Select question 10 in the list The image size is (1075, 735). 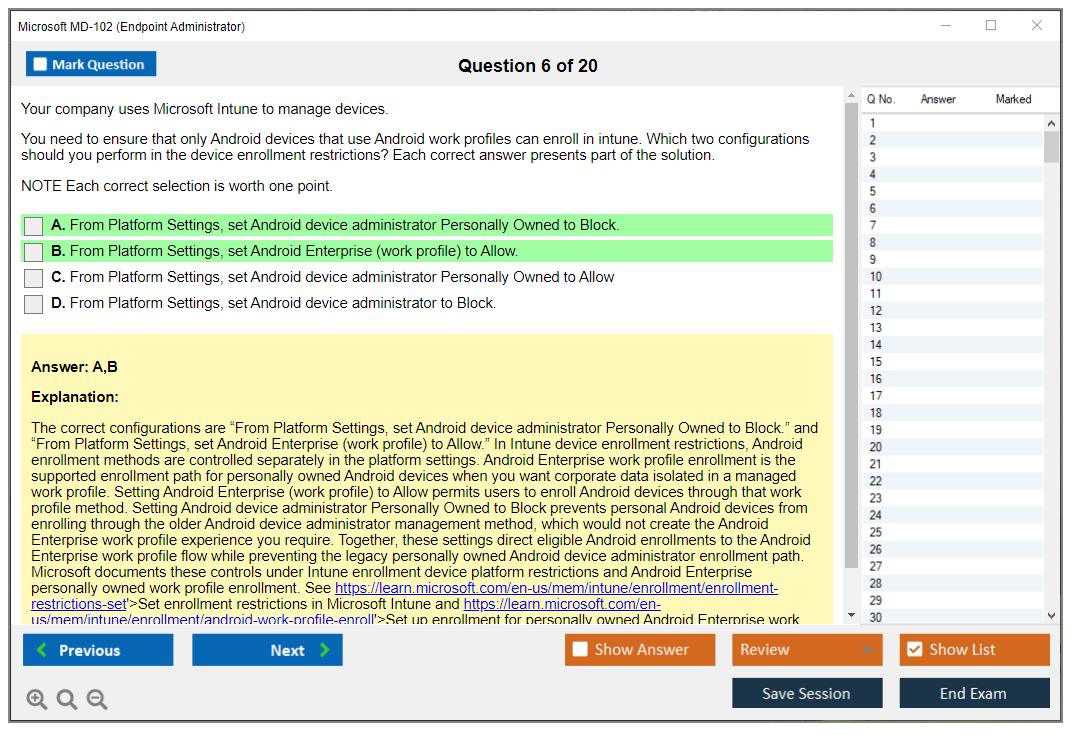tap(953, 277)
